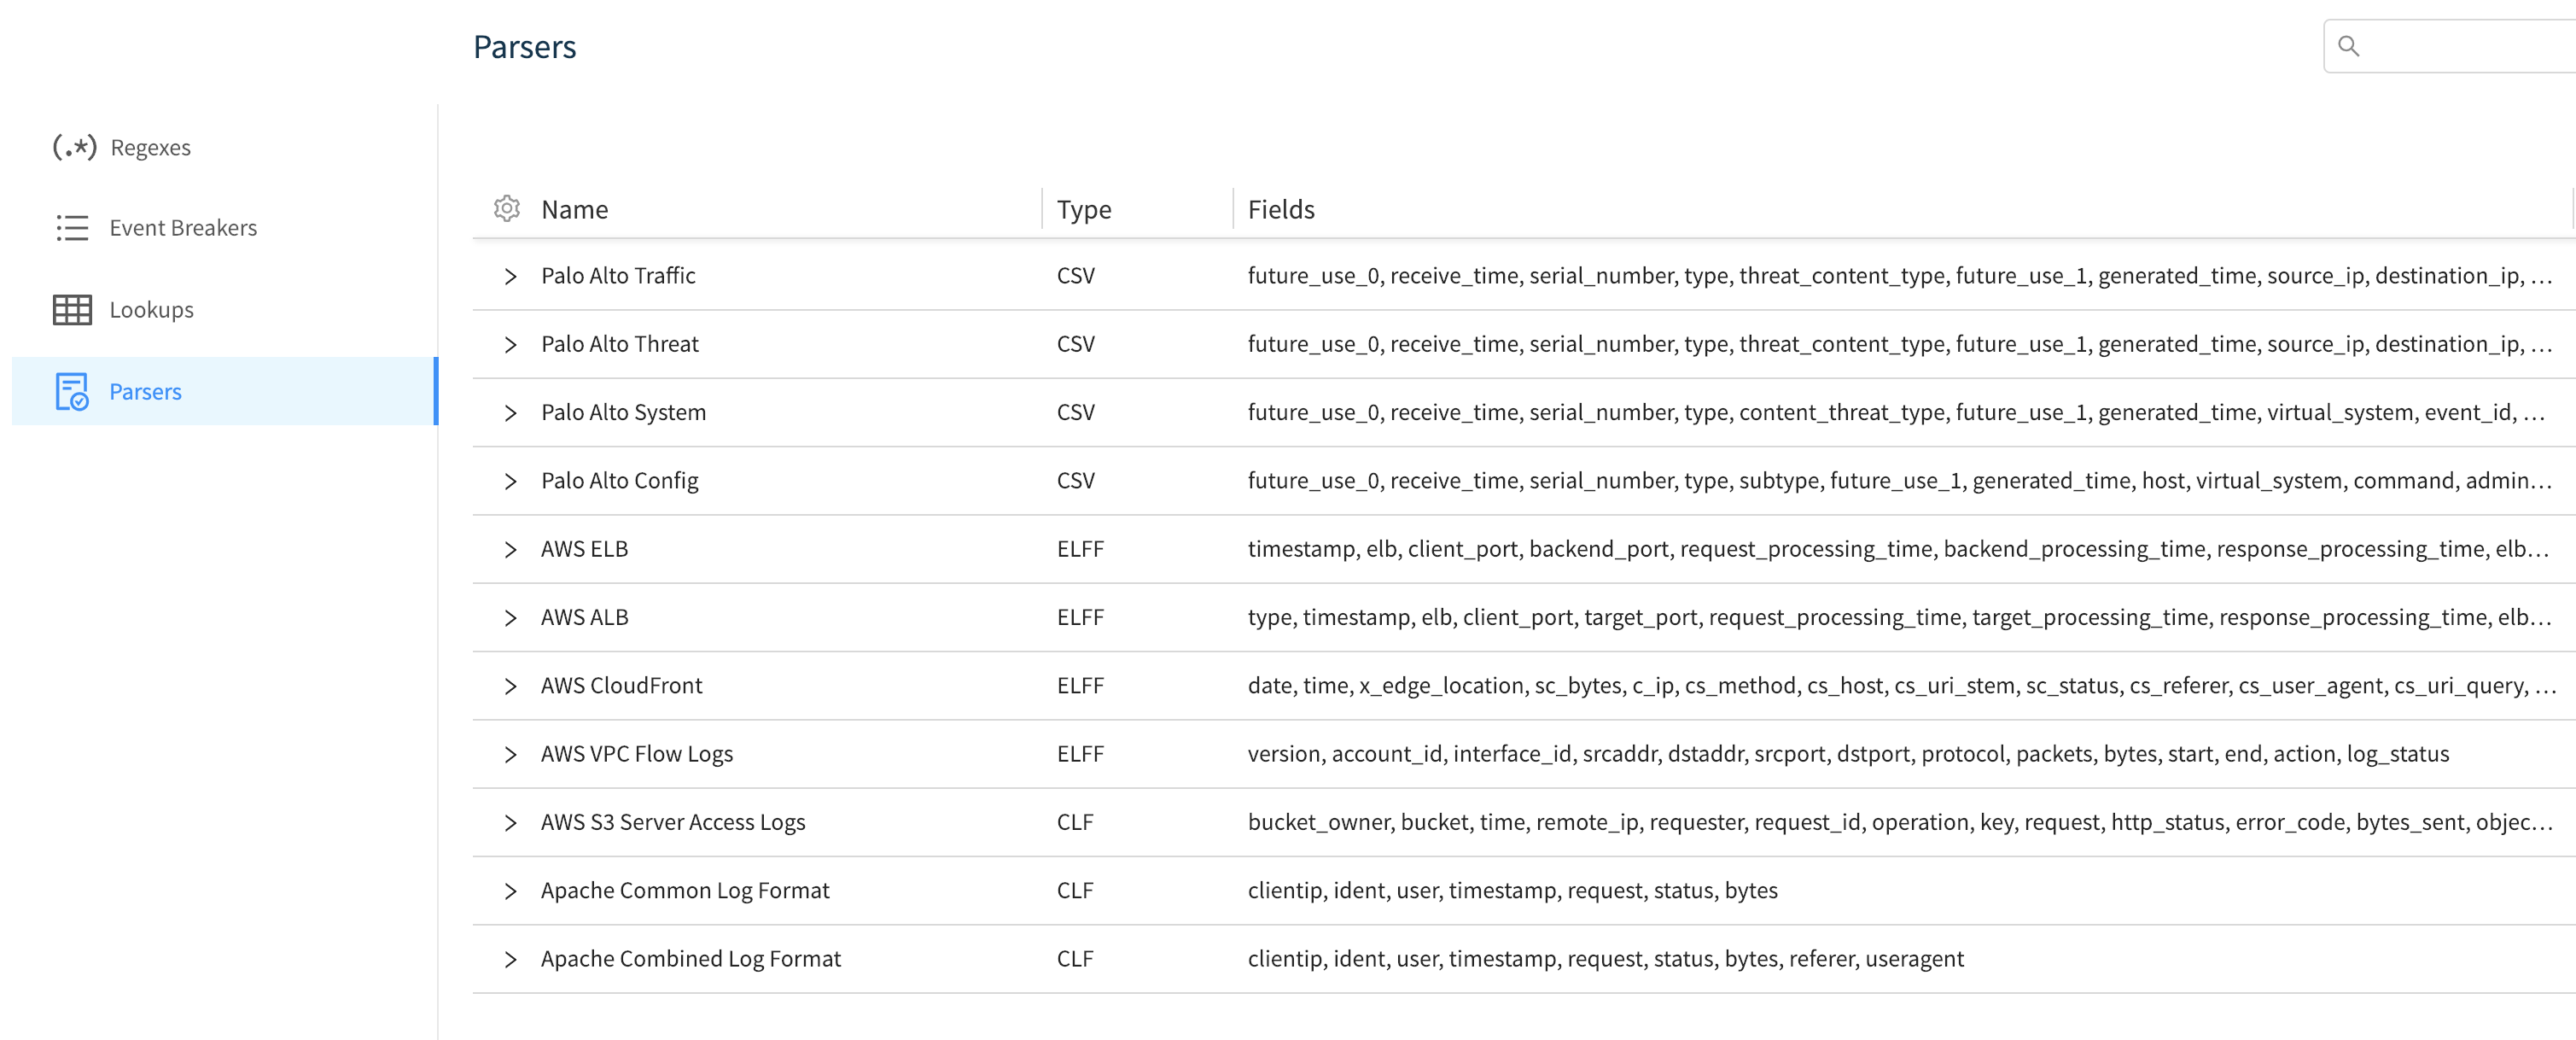Viewport: 2576px width, 1040px height.
Task: Expand the AWS ELB parser details
Action: click(x=511, y=548)
